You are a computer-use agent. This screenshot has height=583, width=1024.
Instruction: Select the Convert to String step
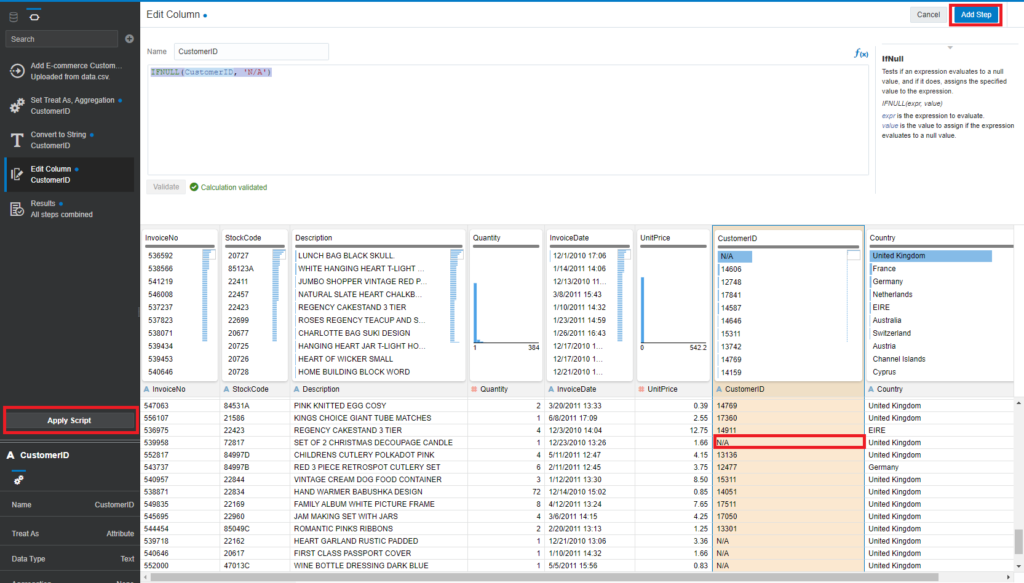(x=69, y=140)
